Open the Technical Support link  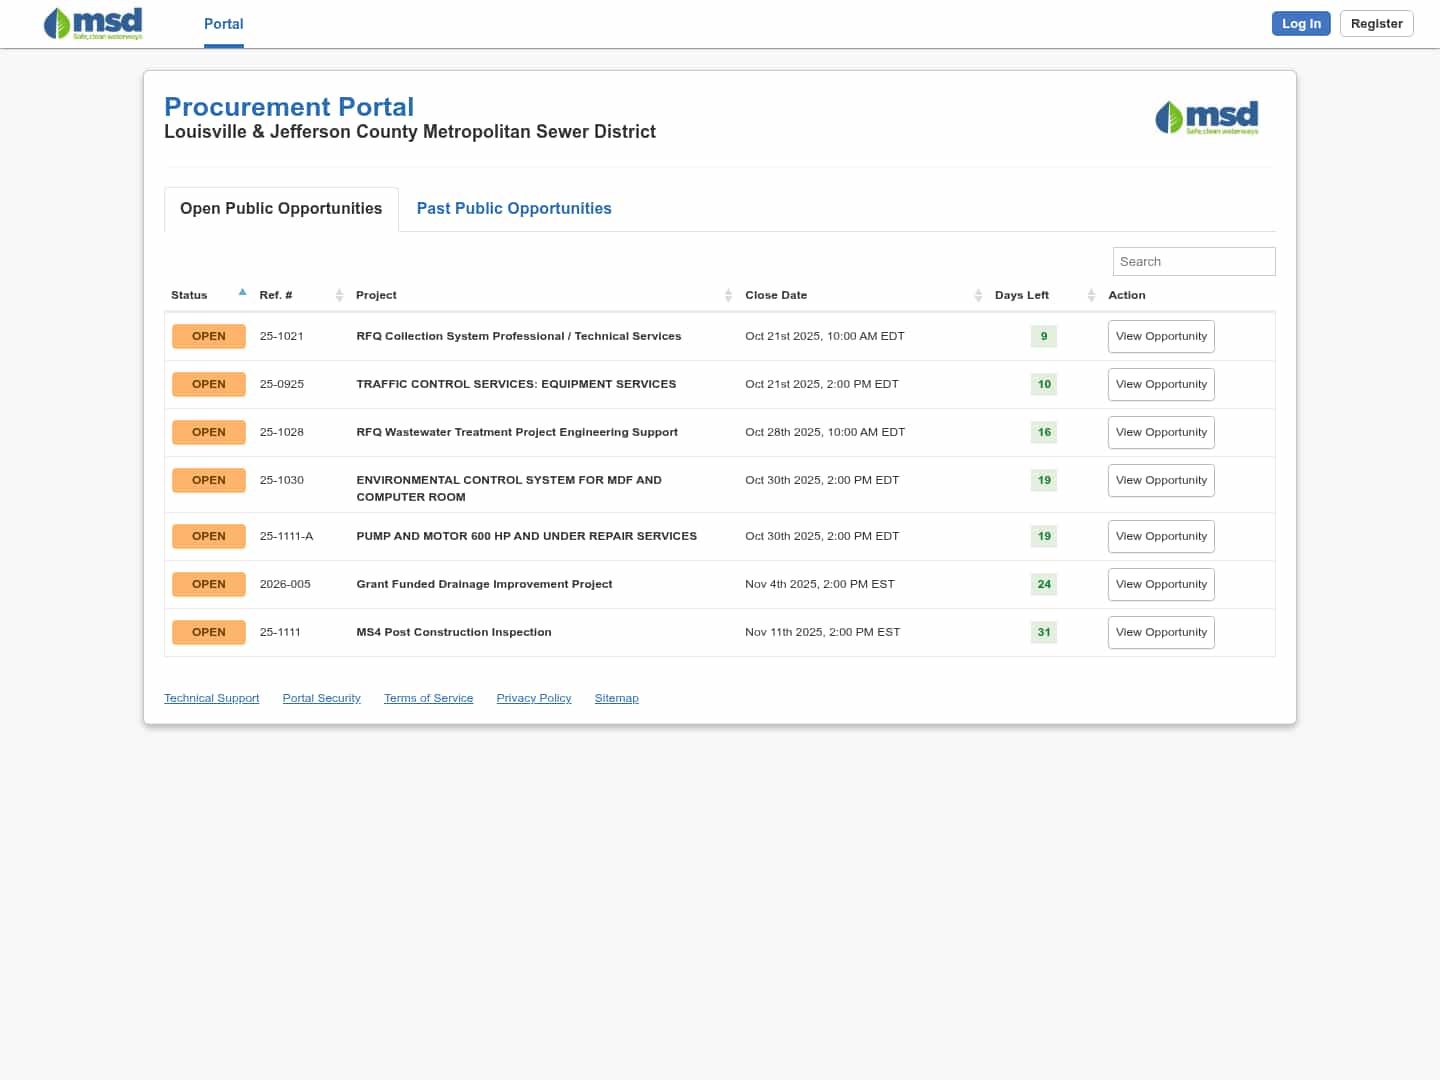click(211, 698)
